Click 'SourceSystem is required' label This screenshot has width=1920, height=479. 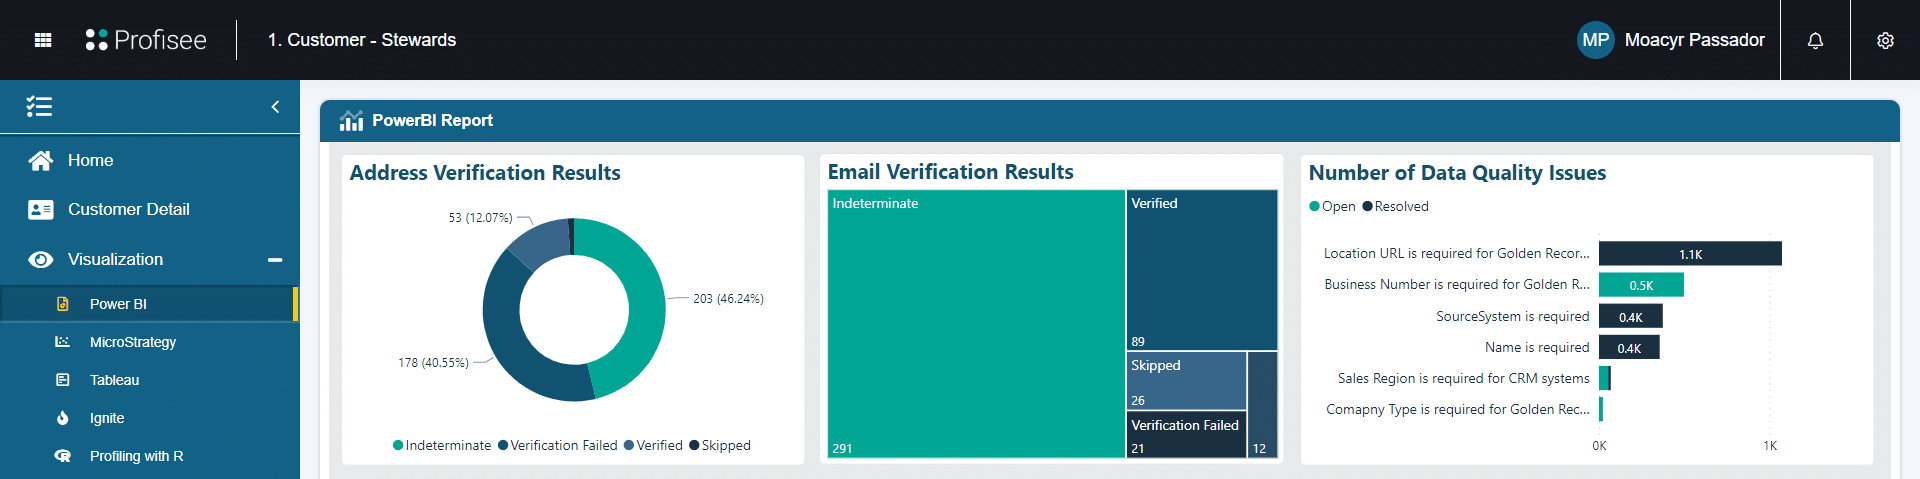[x=1513, y=316]
